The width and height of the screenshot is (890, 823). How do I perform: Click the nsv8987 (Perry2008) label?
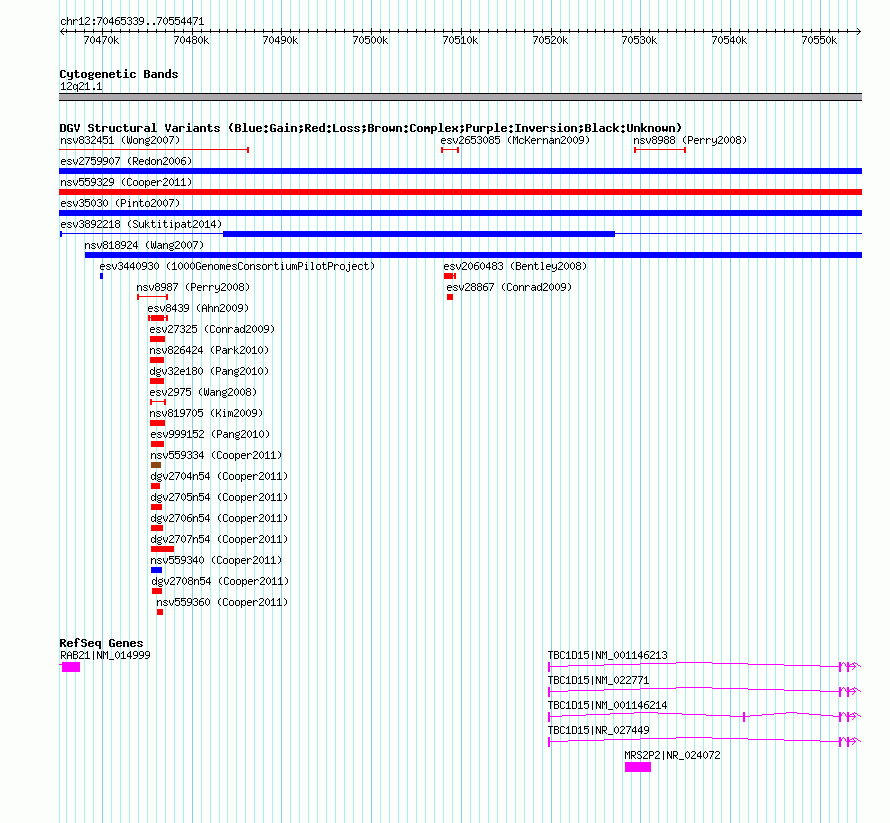192,287
